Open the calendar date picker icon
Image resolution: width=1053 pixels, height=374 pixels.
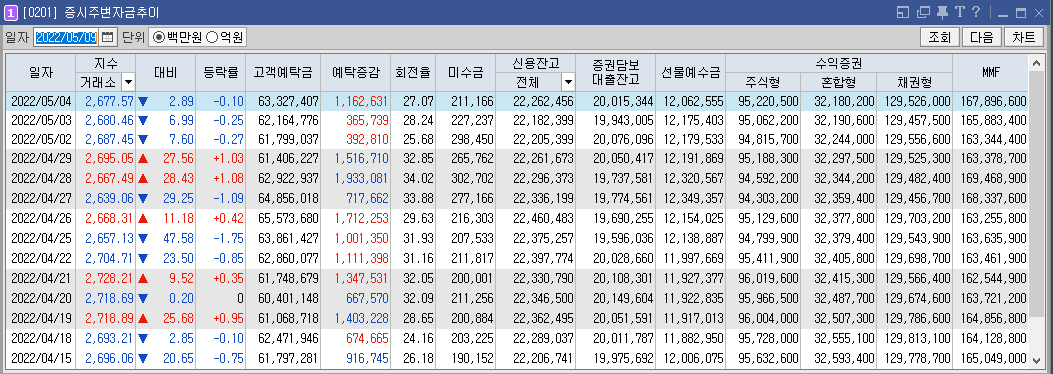pyautogui.click(x=107, y=37)
